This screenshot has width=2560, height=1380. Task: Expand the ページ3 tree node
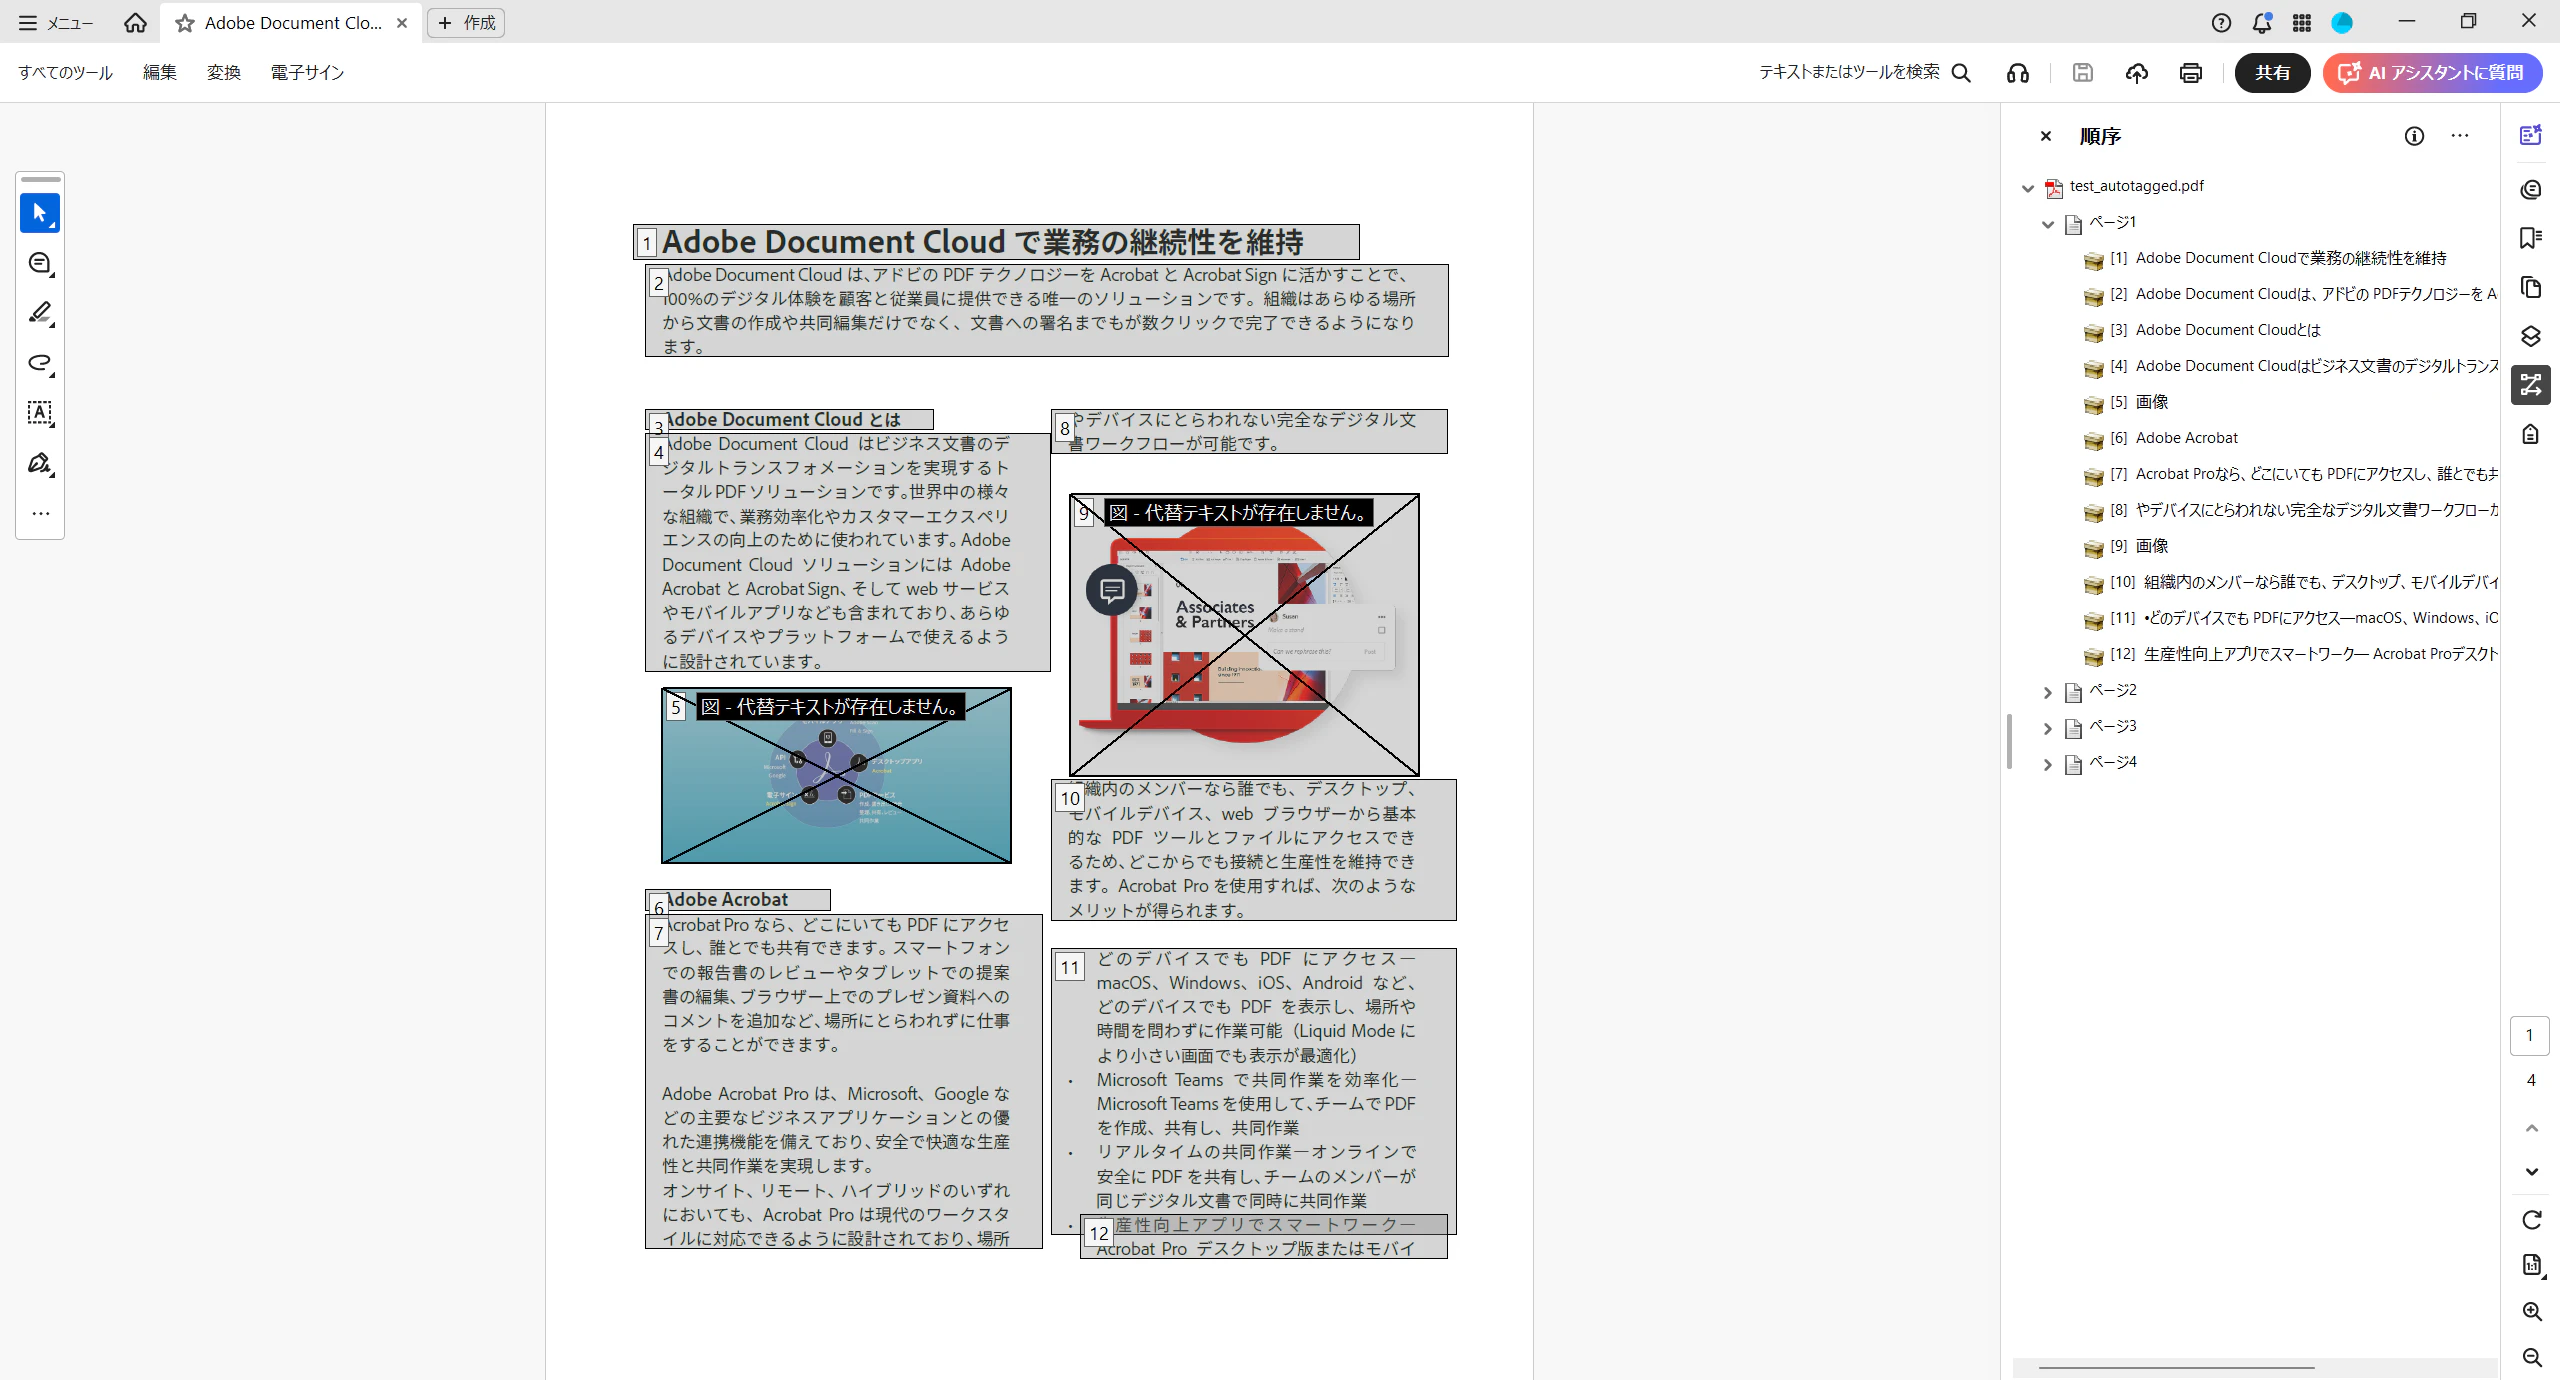click(2047, 728)
